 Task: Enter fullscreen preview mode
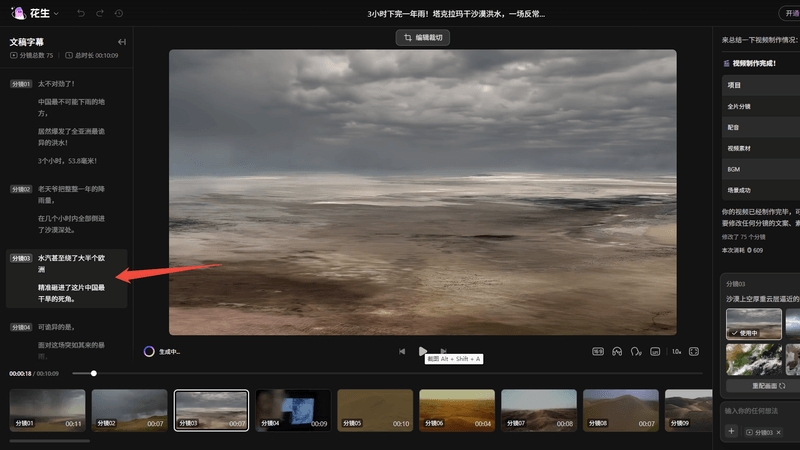click(x=694, y=352)
